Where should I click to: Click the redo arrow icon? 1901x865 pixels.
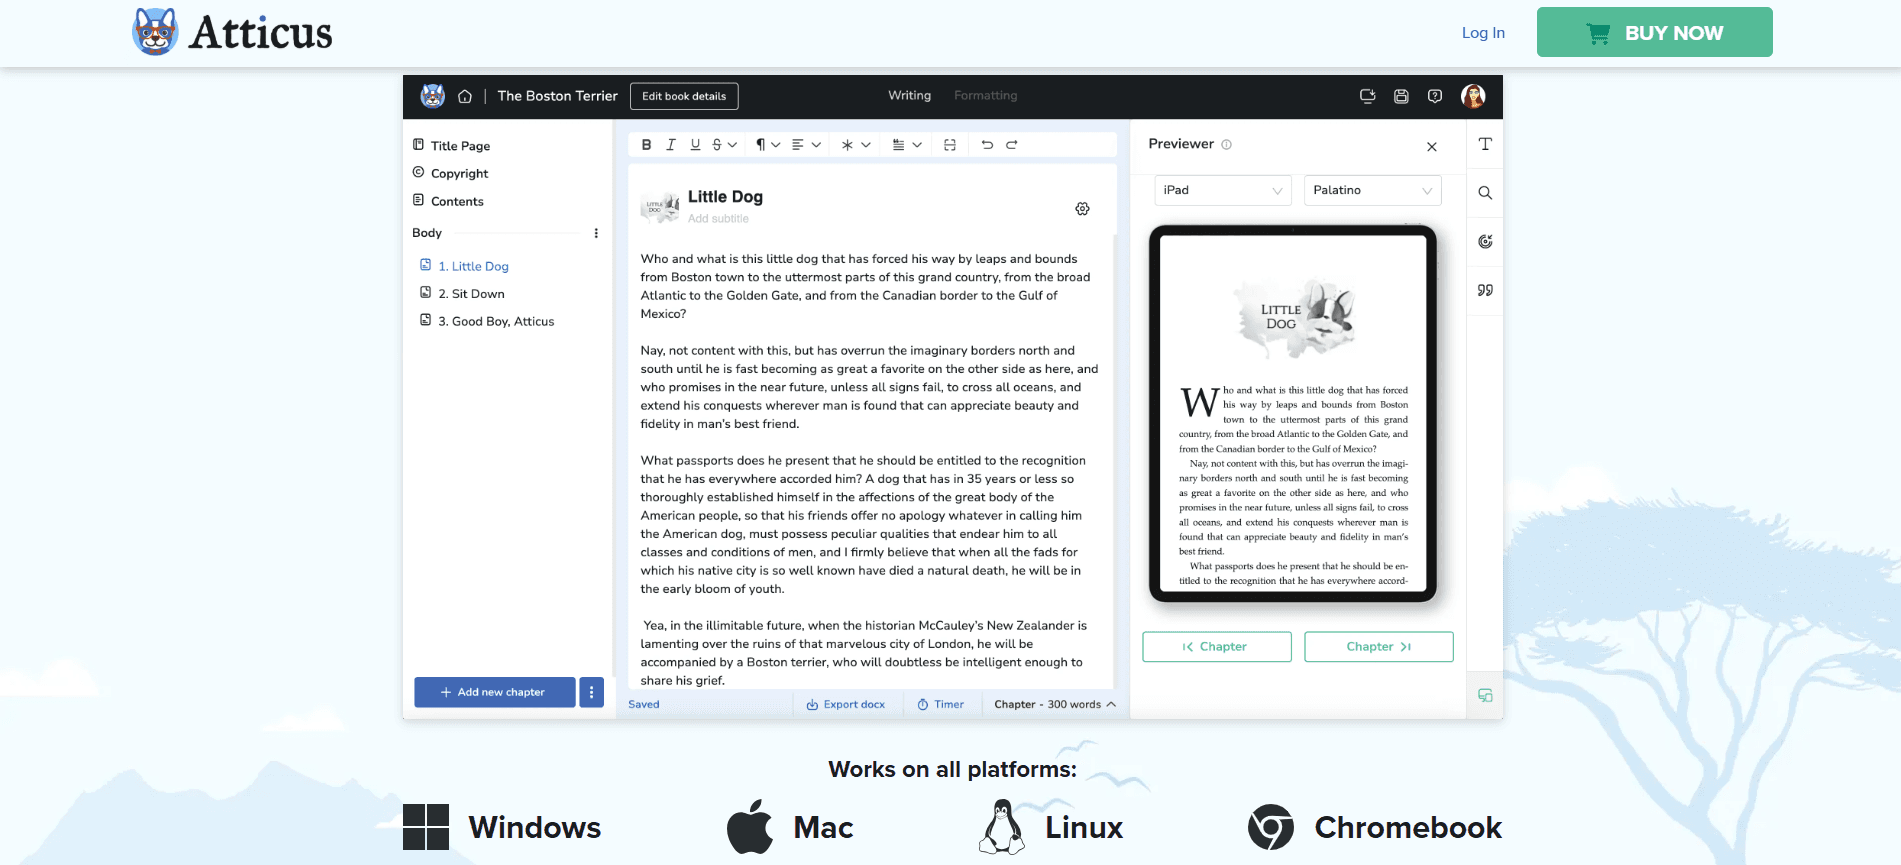(x=1012, y=145)
